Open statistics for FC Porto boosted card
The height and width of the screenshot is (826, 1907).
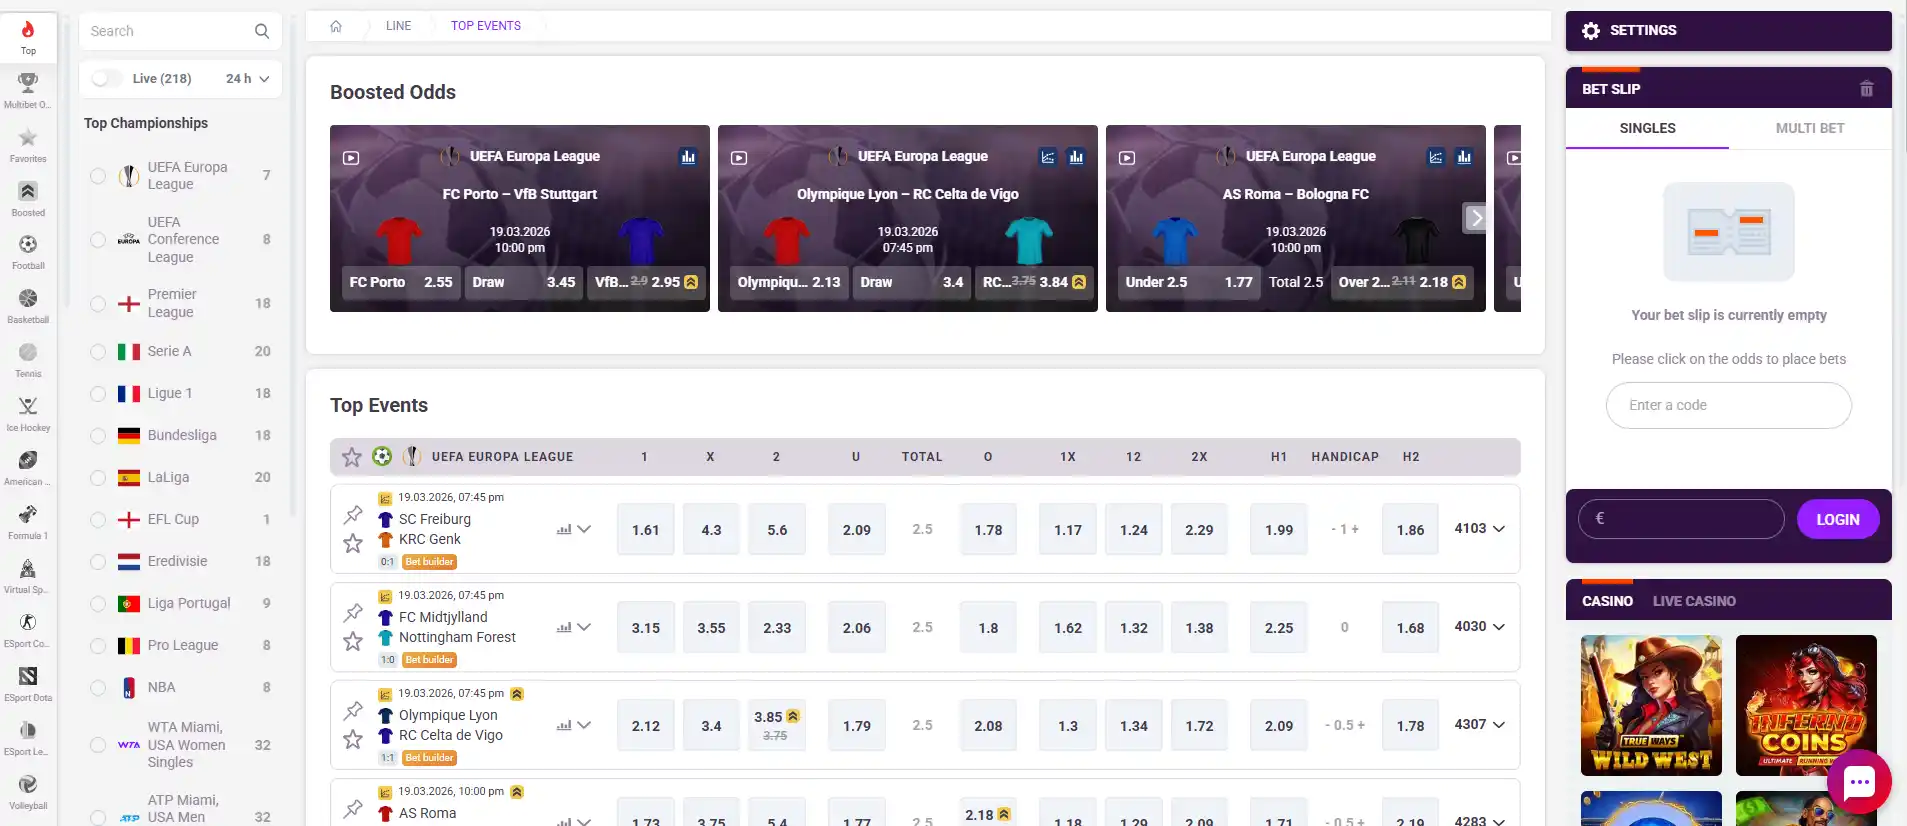click(688, 157)
